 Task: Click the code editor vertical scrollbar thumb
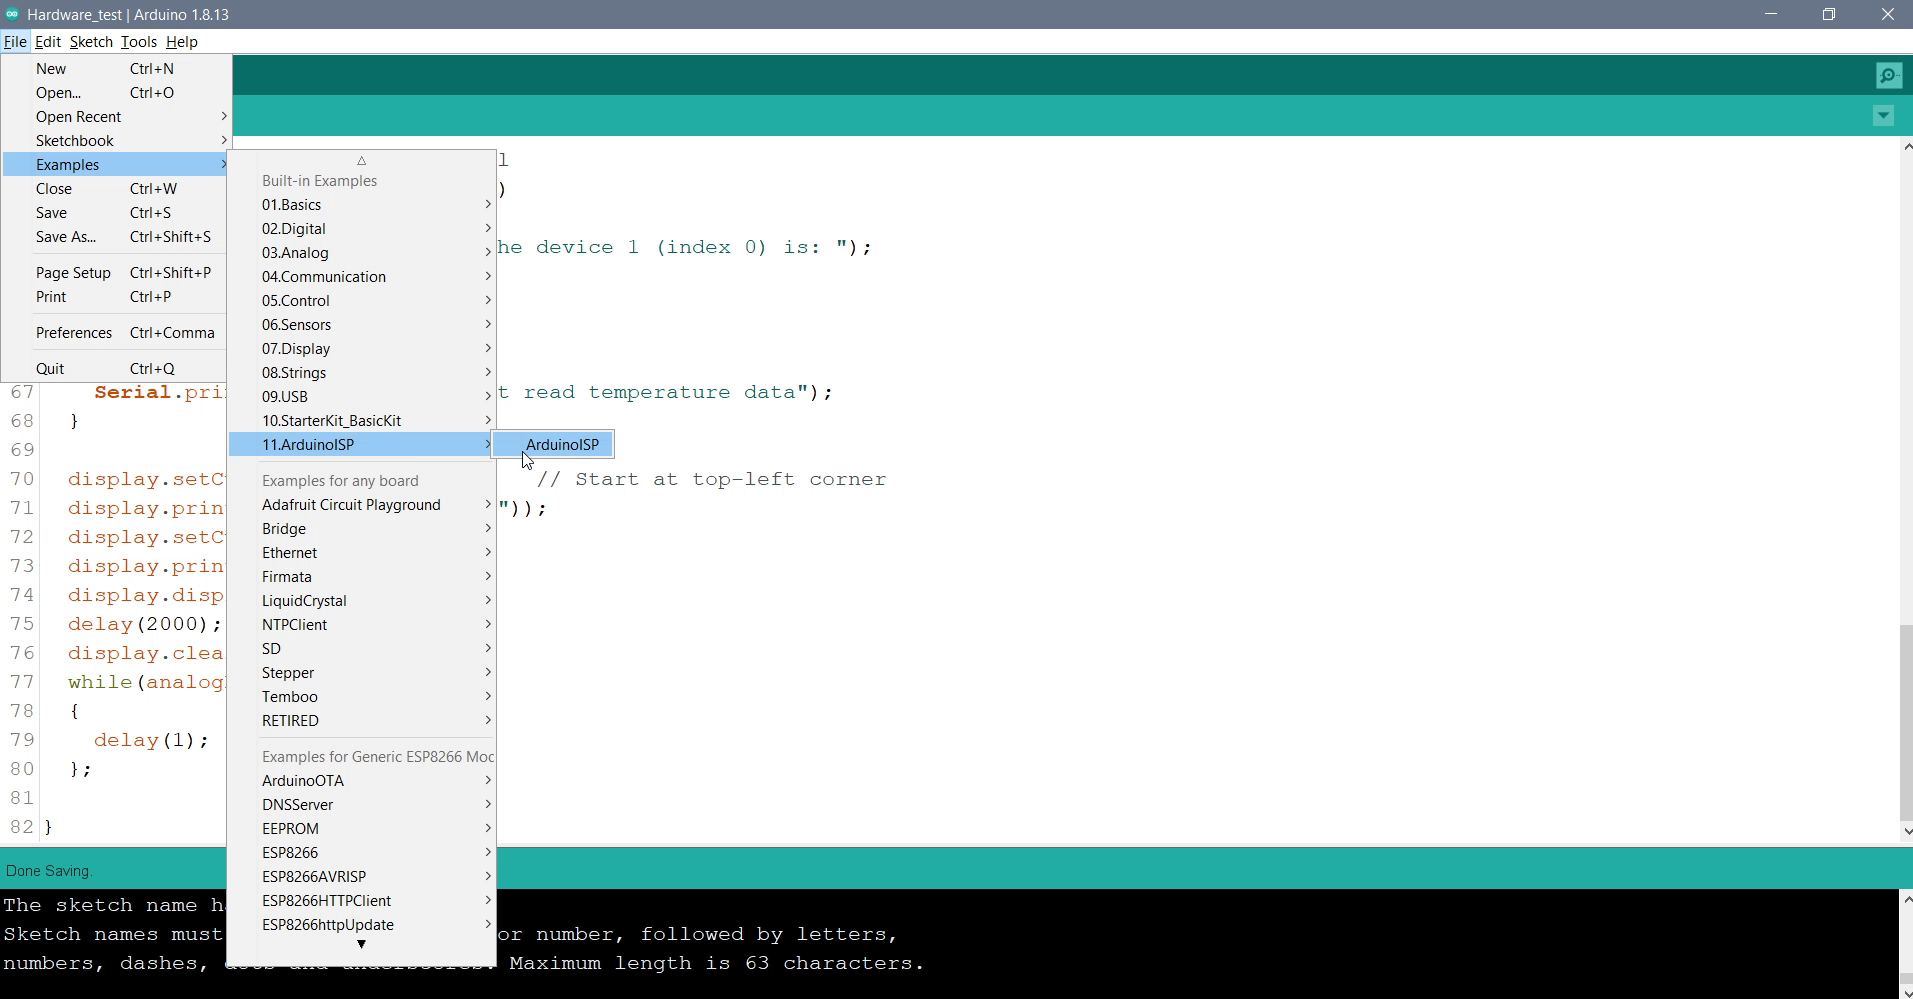pos(1906,722)
